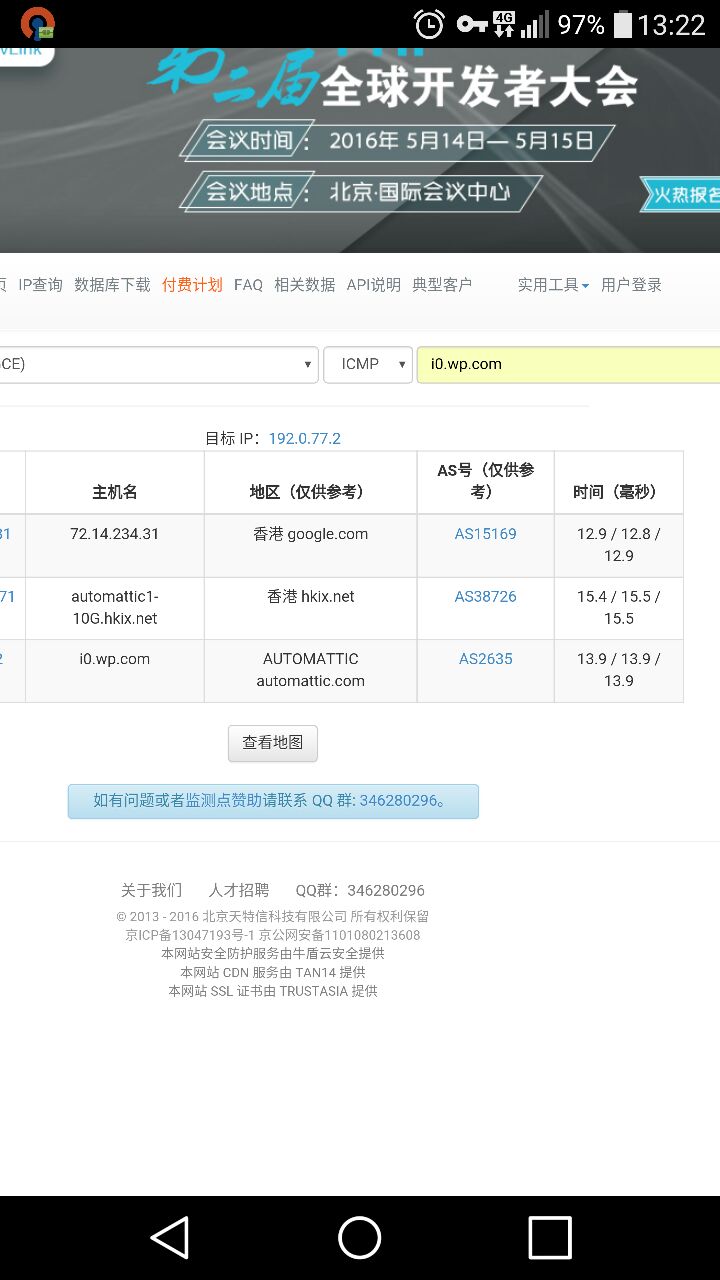
Task: Tap the TAN14 CDN service footer line
Action: click(x=273, y=972)
